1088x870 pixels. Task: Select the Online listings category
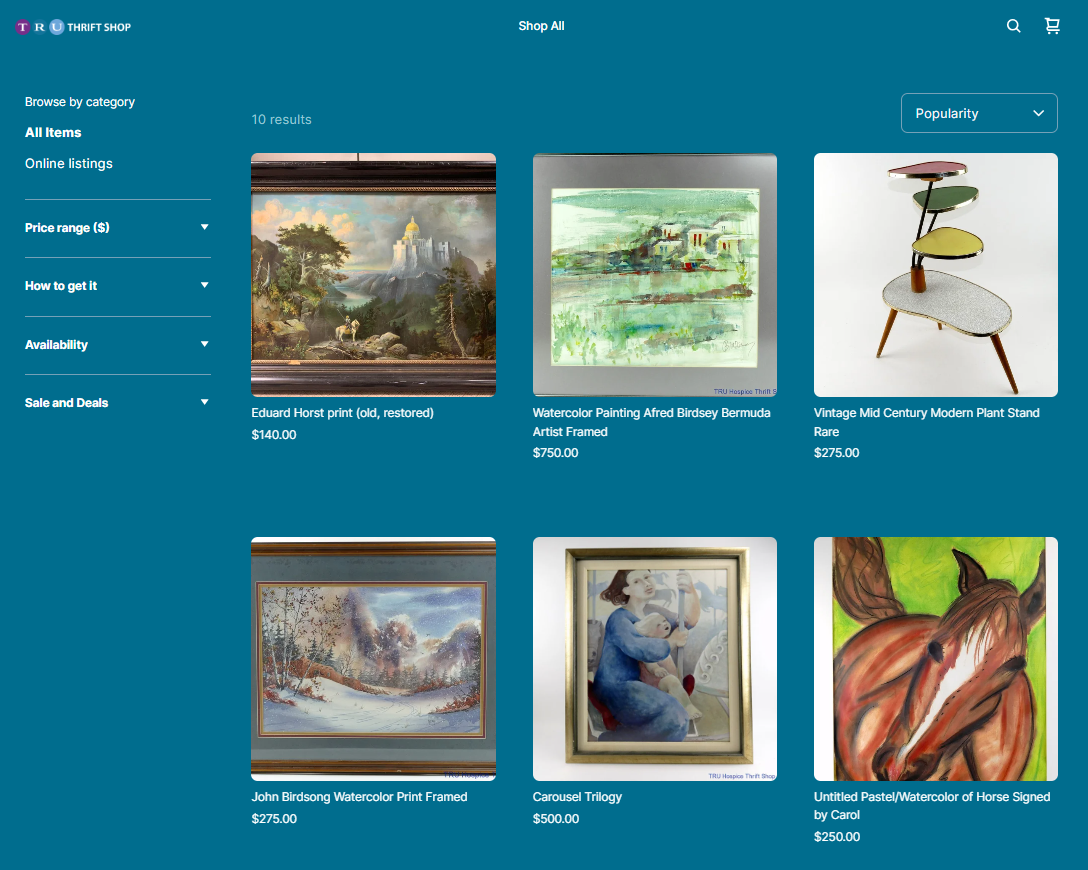(69, 164)
